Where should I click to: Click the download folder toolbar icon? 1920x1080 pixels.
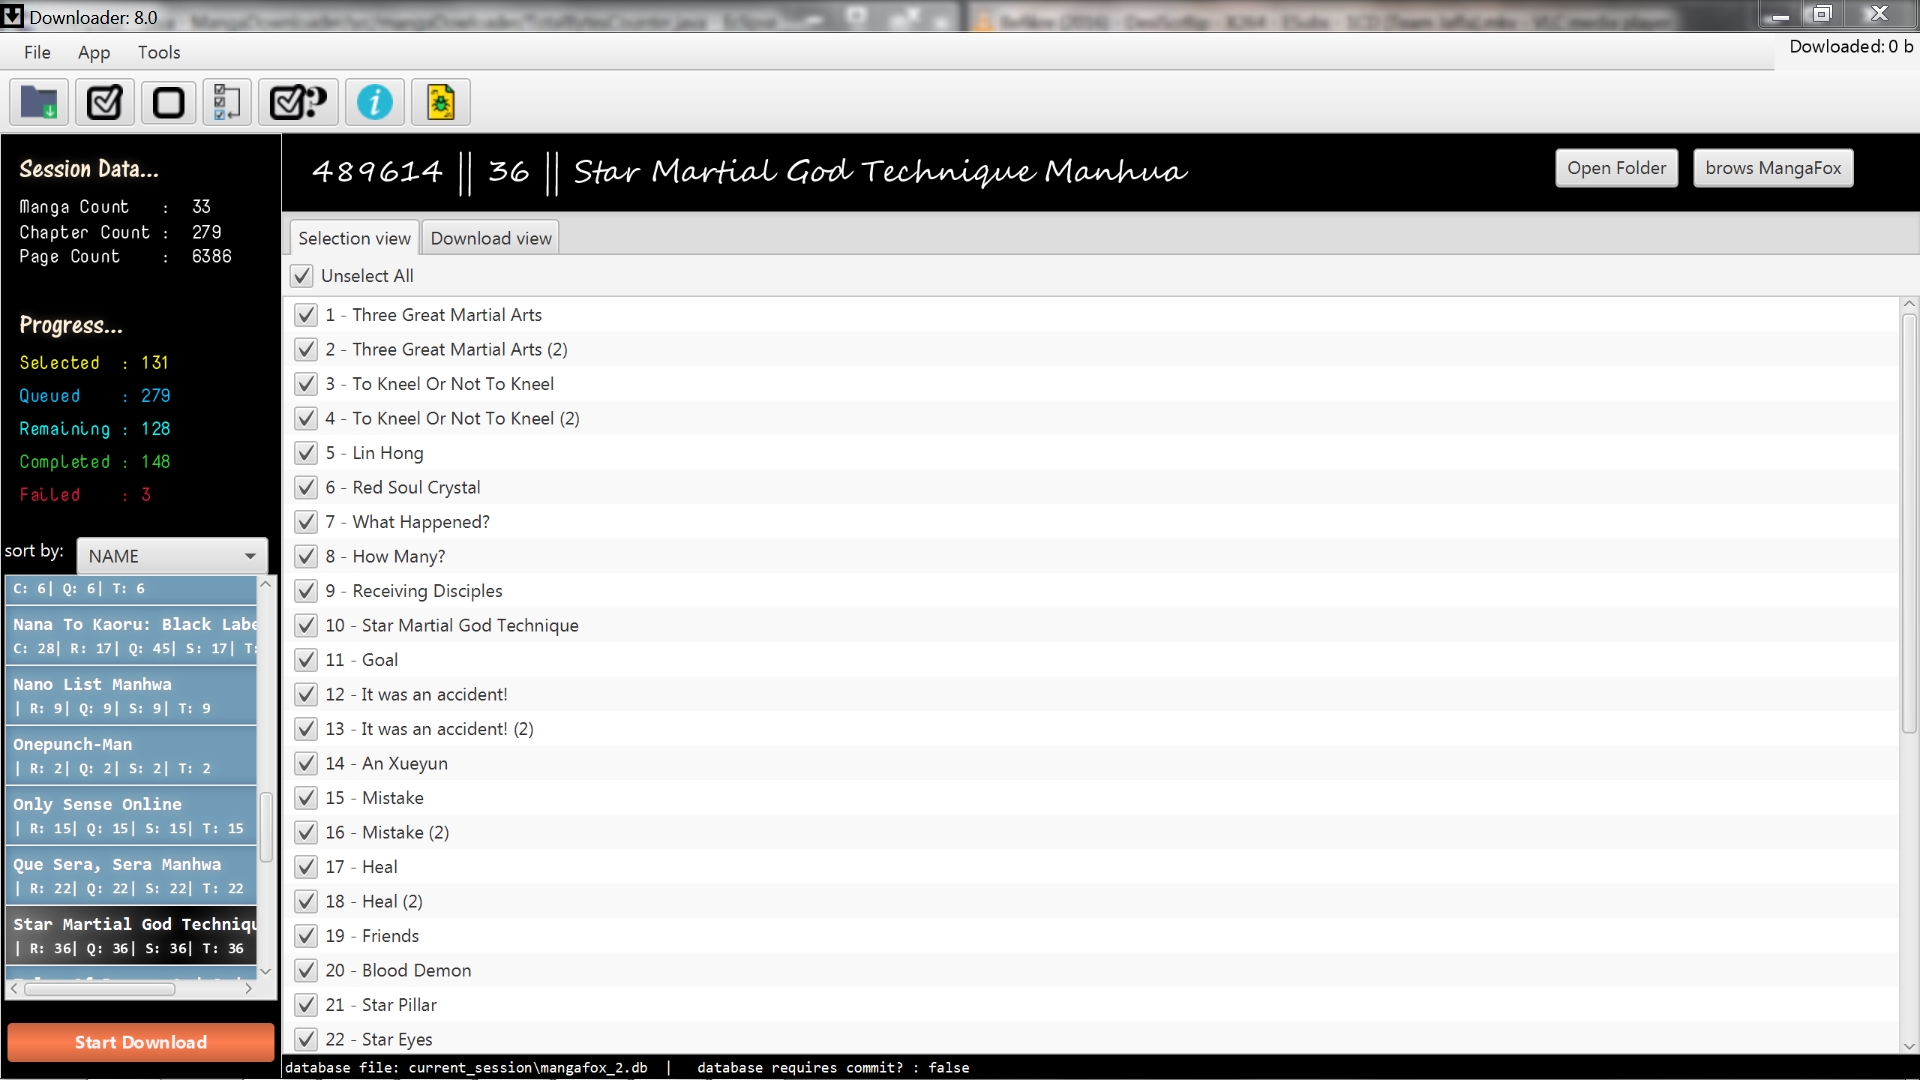(40, 102)
